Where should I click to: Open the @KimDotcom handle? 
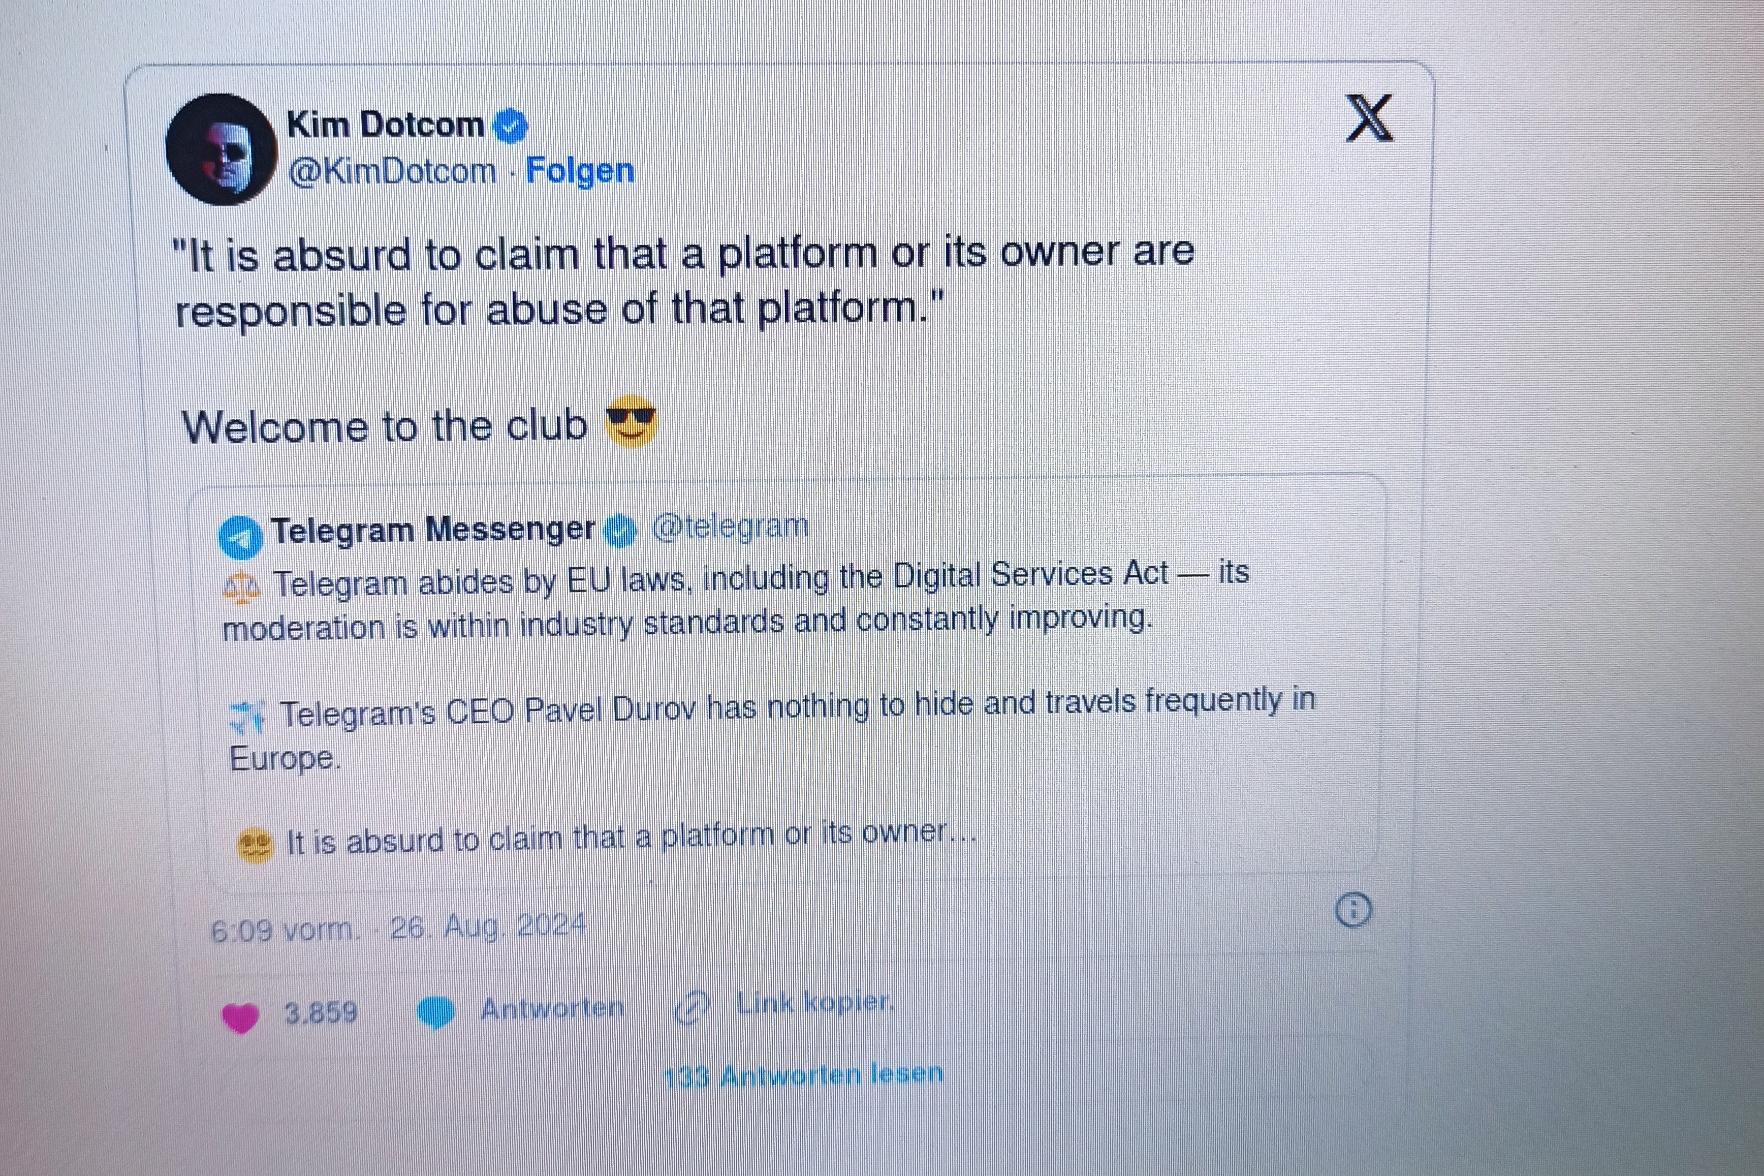click(x=392, y=171)
